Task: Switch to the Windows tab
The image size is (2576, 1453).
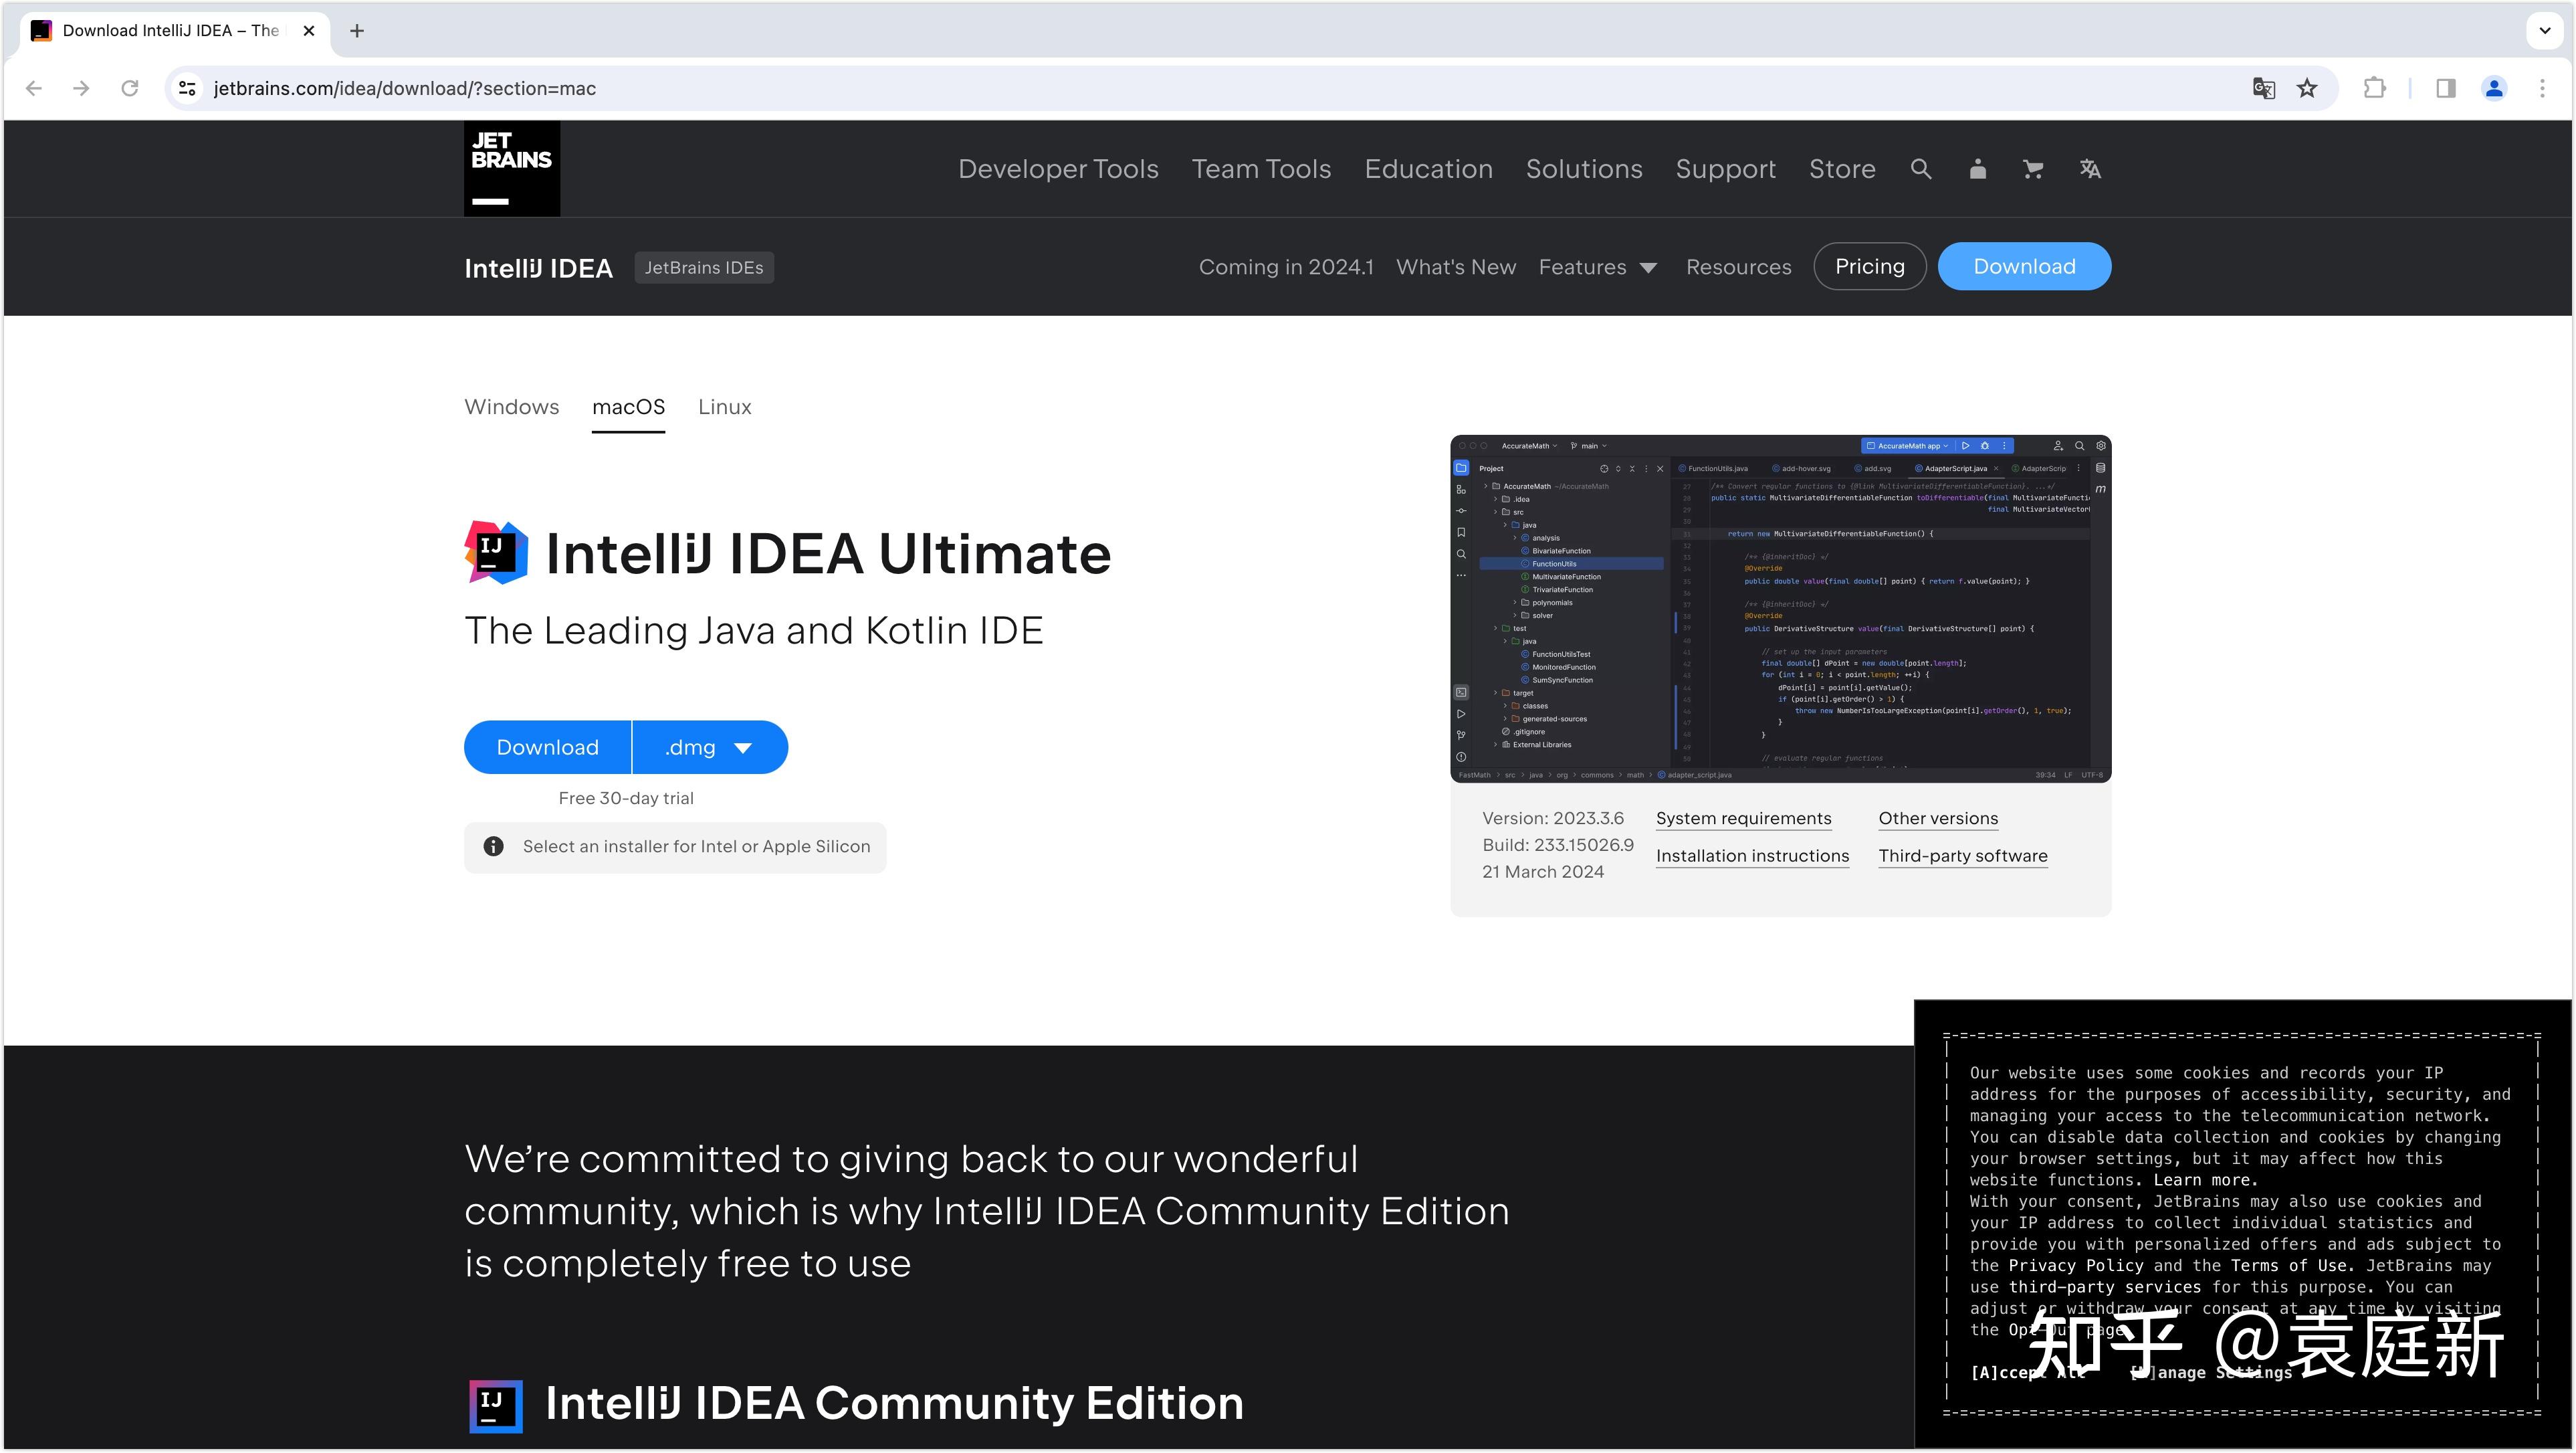Action: pyautogui.click(x=511, y=407)
